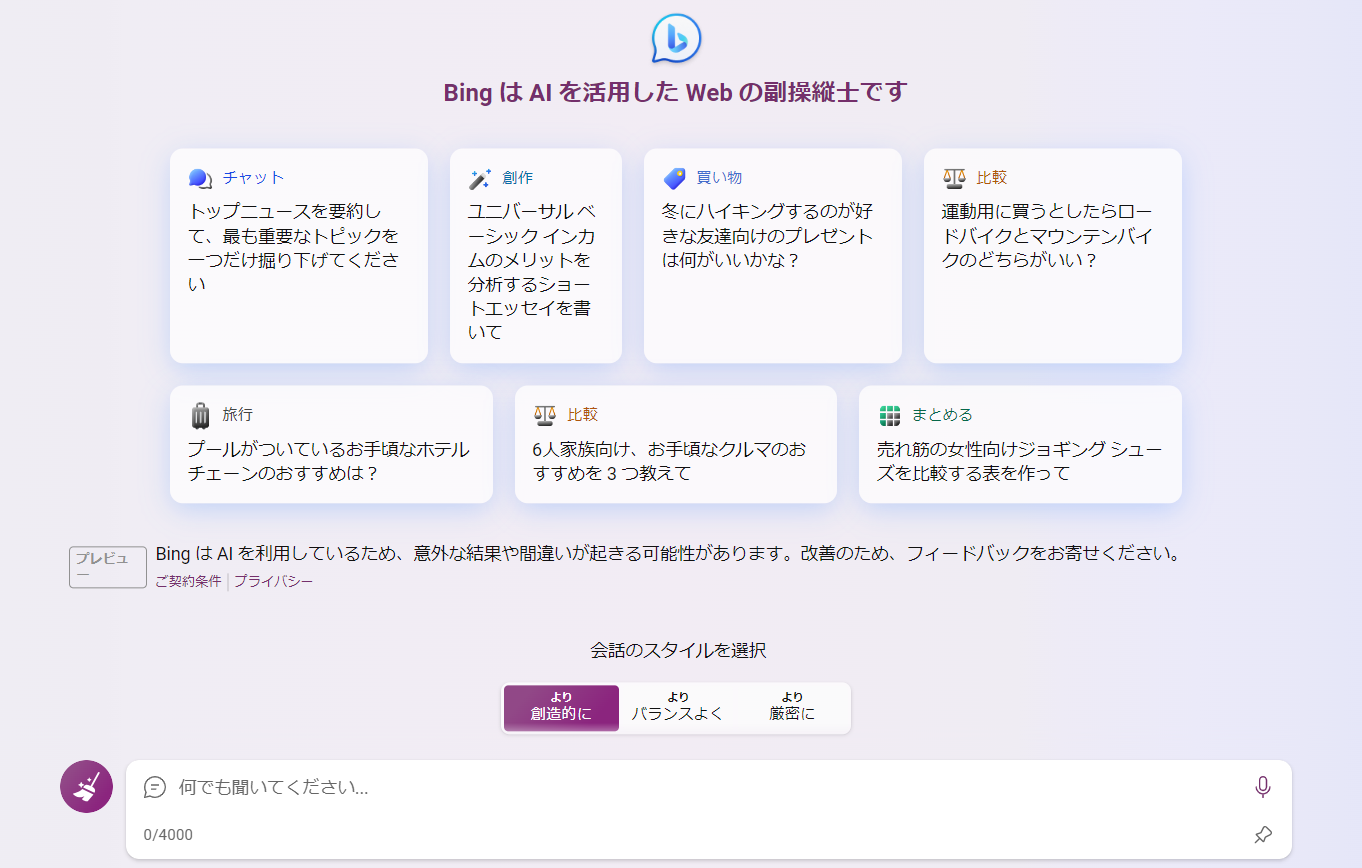Click the suitcase icon beside 旅行

click(x=200, y=415)
